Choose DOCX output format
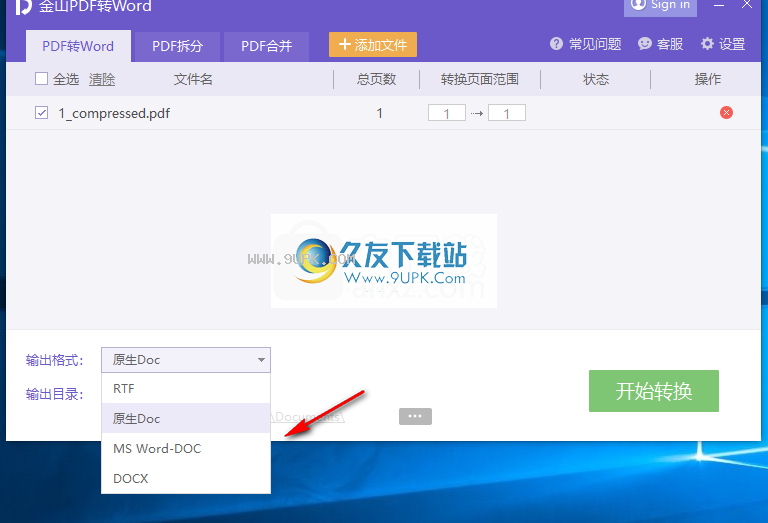Image resolution: width=768 pixels, height=523 pixels. [186, 478]
